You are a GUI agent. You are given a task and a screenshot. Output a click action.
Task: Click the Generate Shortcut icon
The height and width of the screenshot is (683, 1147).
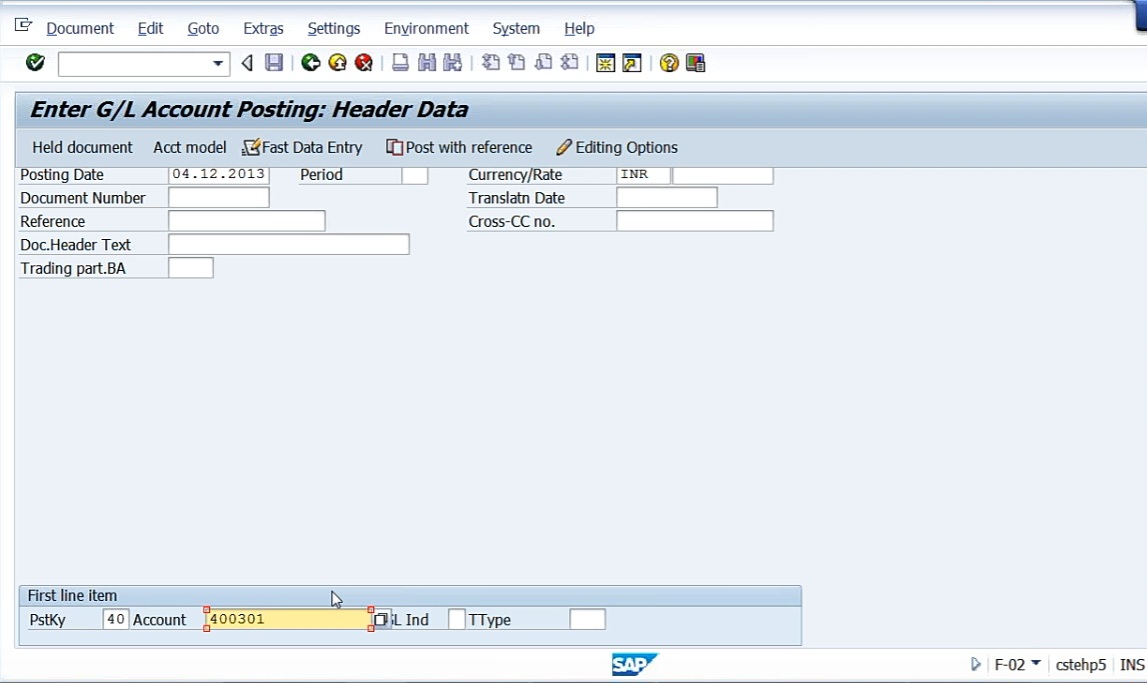[x=632, y=63]
